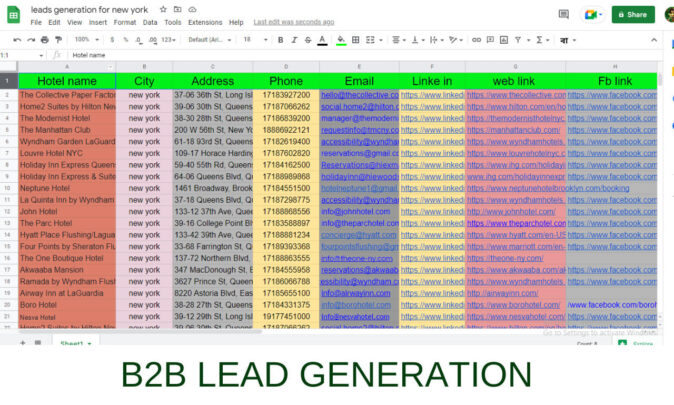674x405 pixels.
Task: Open the fill color picker
Action: pyautogui.click(x=341, y=40)
